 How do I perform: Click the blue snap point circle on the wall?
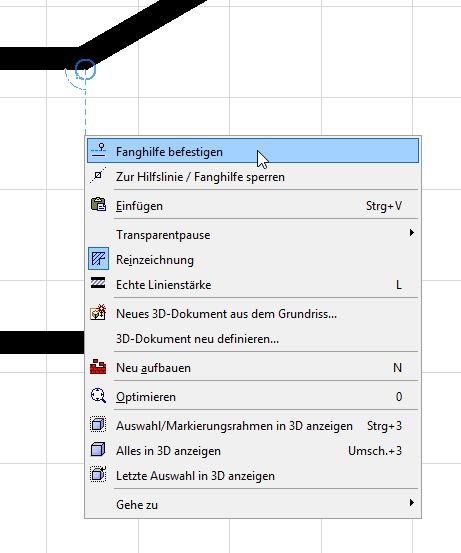(x=85, y=69)
